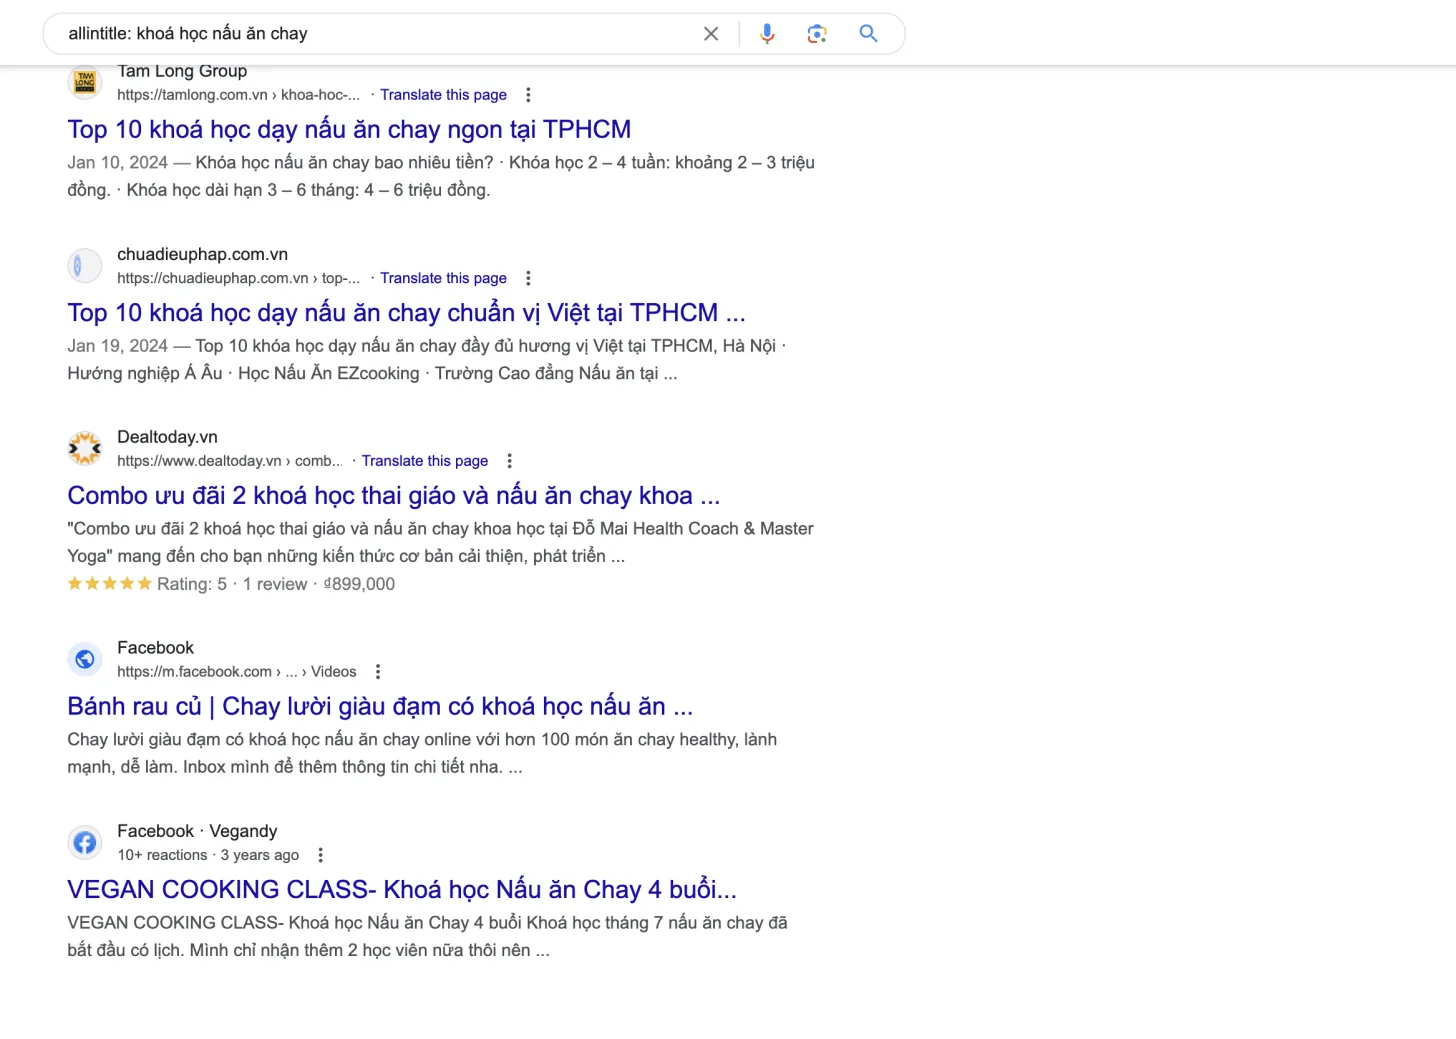Image resolution: width=1456 pixels, height=1039 pixels.
Task: Open the three-dot menu for the Tam Long result
Action: 528,94
